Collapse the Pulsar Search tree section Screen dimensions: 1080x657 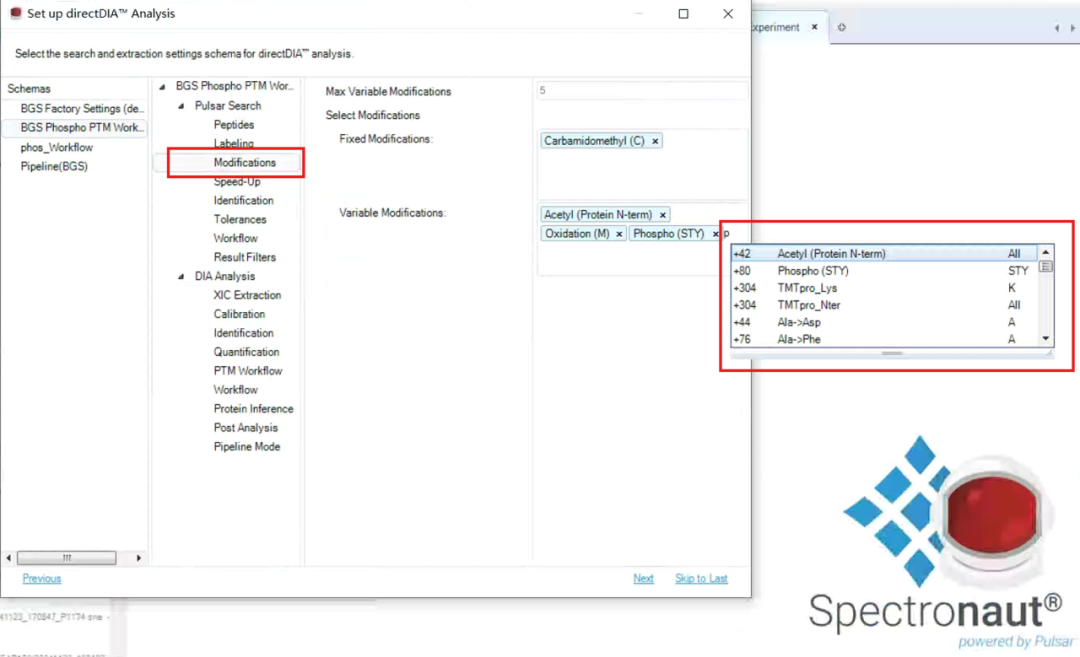point(181,106)
